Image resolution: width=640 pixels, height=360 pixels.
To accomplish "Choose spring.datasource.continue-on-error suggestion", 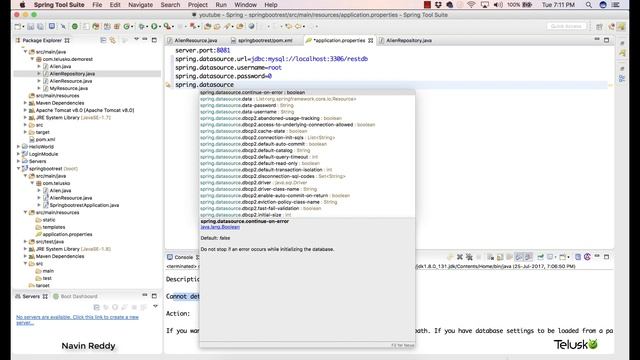I will coord(307,92).
